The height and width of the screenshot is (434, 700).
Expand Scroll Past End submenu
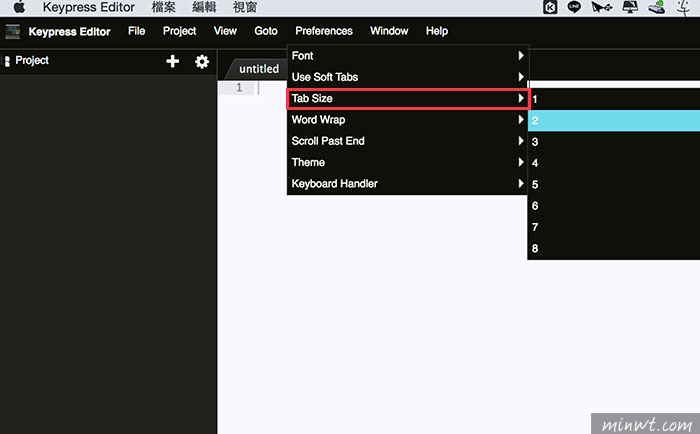tap(408, 141)
